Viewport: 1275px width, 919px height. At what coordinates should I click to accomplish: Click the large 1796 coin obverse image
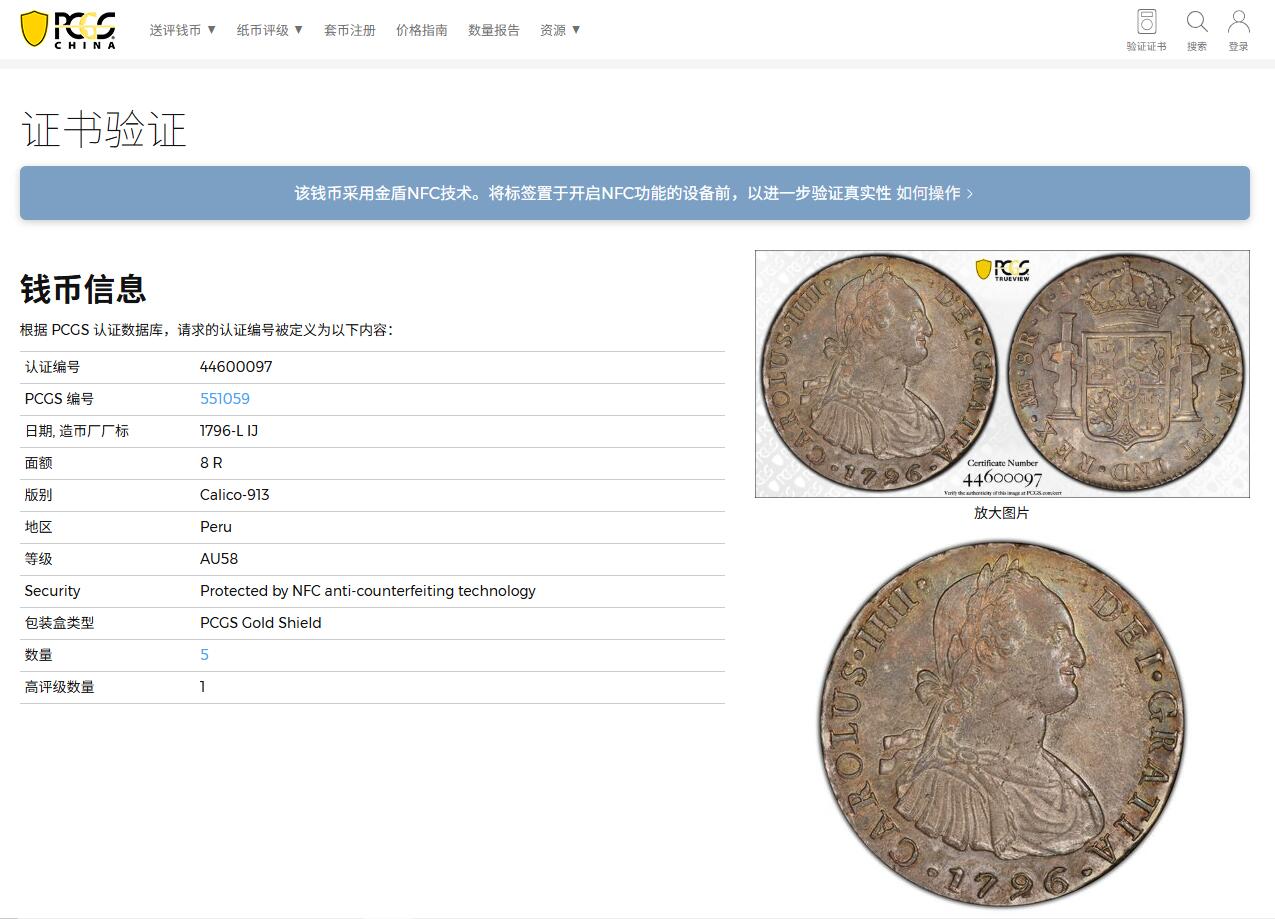pyautogui.click(x=1002, y=724)
